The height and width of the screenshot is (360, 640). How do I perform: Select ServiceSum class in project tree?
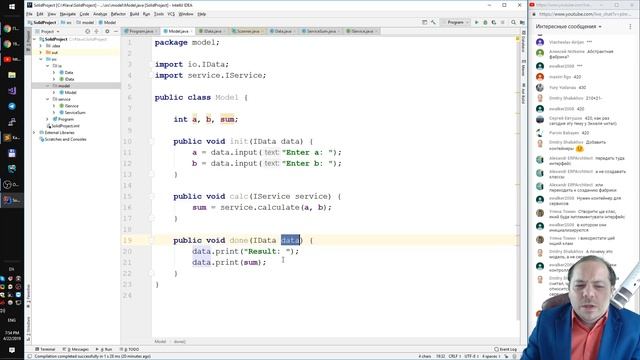click(x=72, y=112)
